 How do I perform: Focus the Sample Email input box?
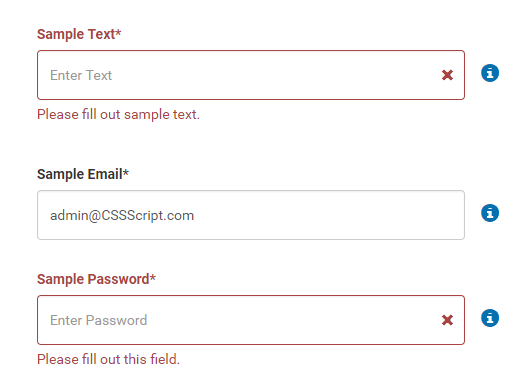[x=251, y=215]
